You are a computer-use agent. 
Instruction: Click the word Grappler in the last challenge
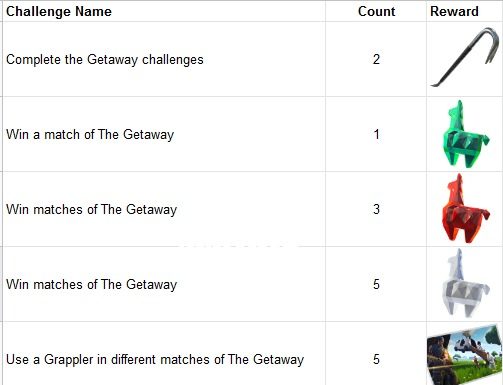(x=69, y=360)
